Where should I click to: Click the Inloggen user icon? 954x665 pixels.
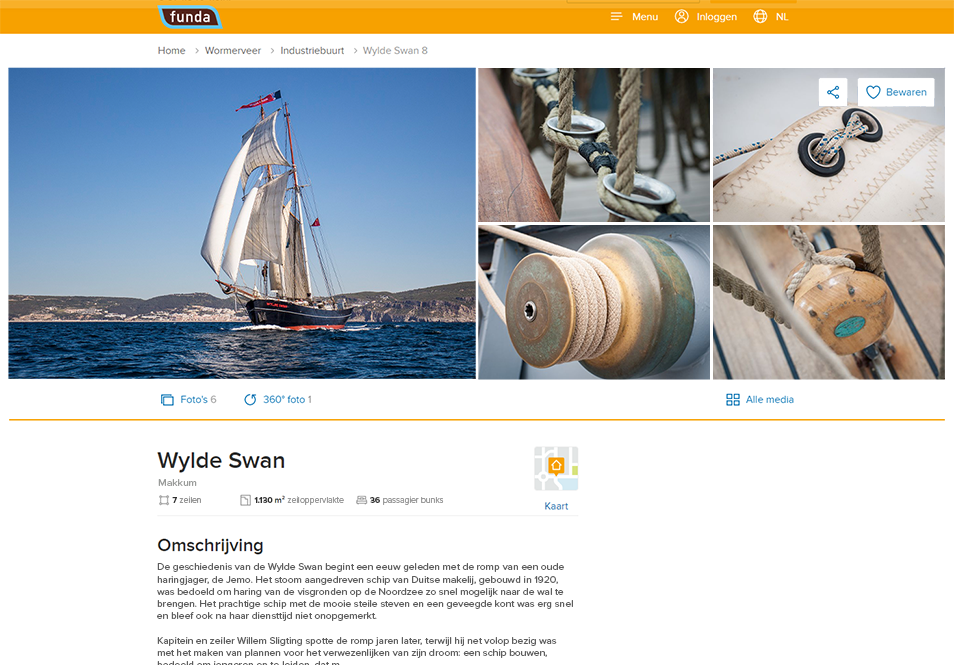(681, 16)
